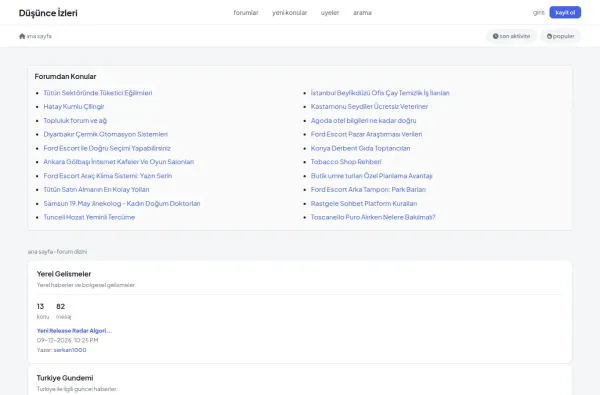The image size is (600, 395).
Task: Open 'Ankara Gölbaşı İnternet Kafeler Ve Oyun Salonları'
Action: 119,162
